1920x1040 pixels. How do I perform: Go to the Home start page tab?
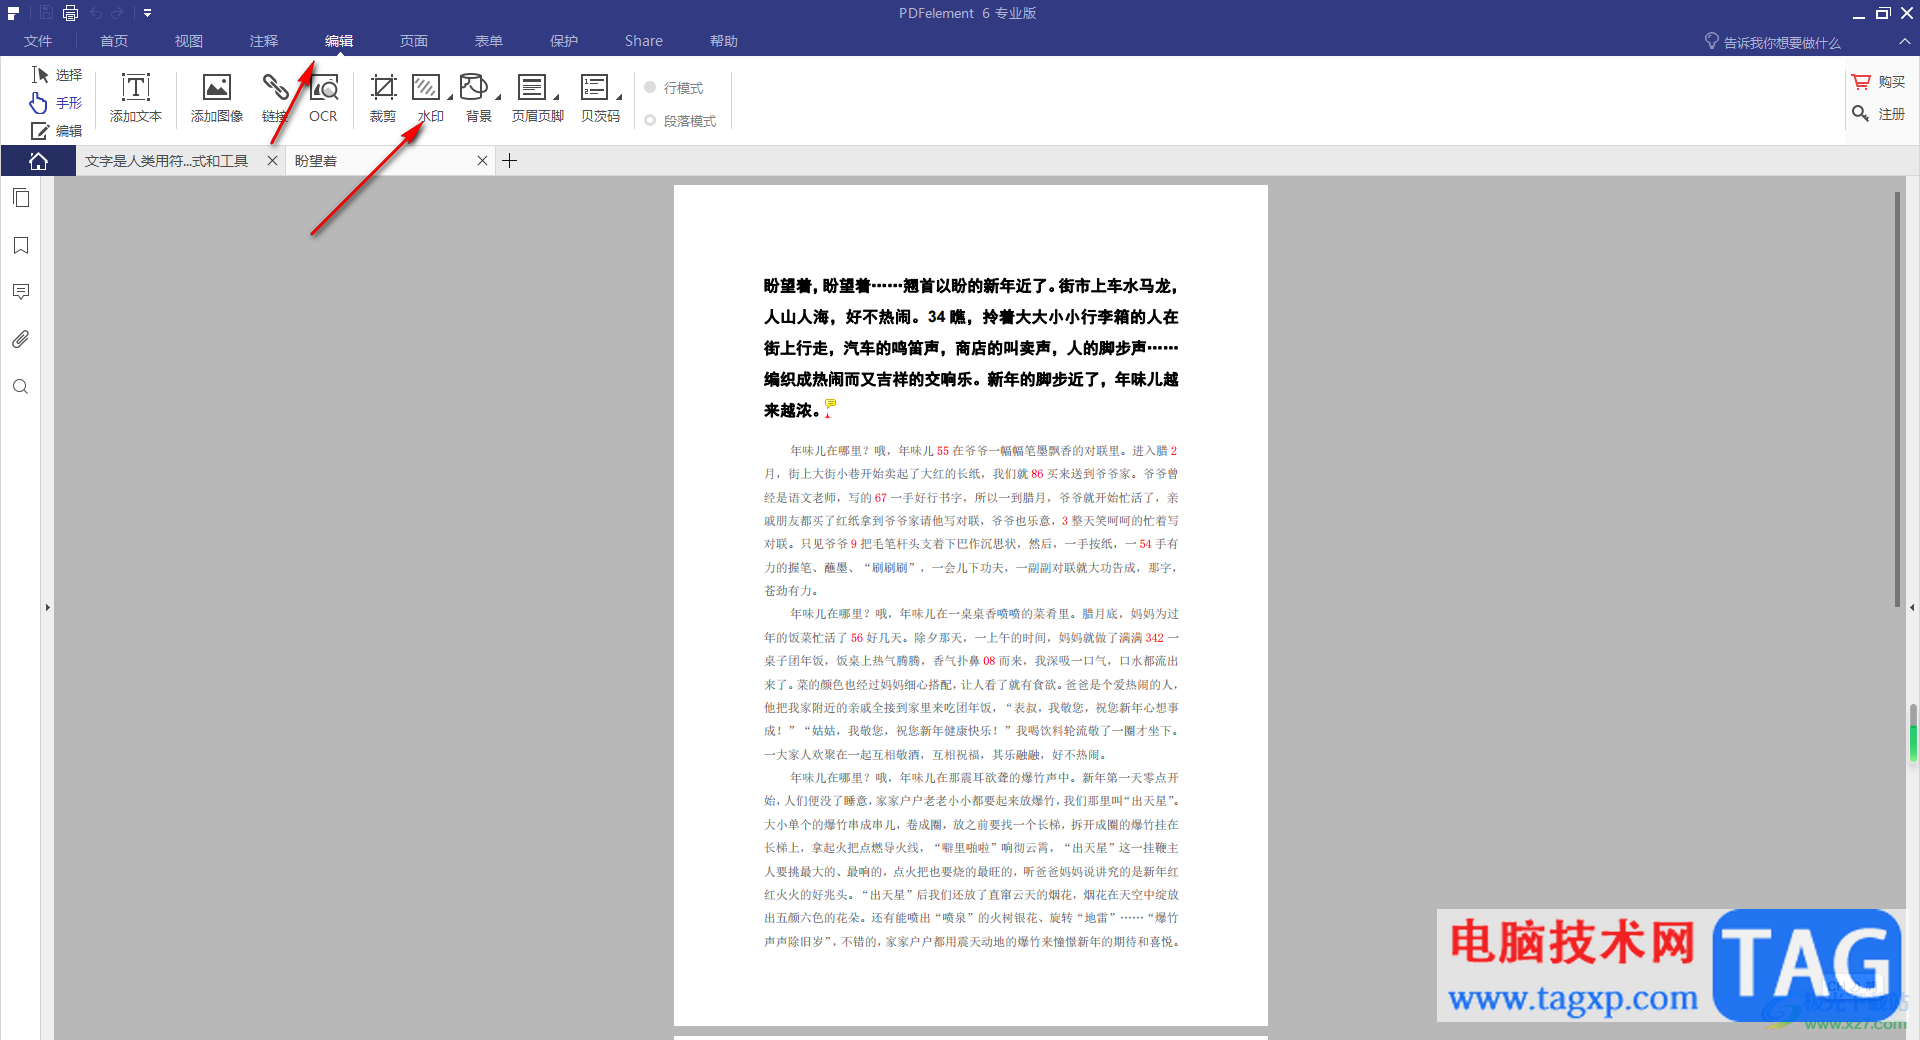[38, 161]
